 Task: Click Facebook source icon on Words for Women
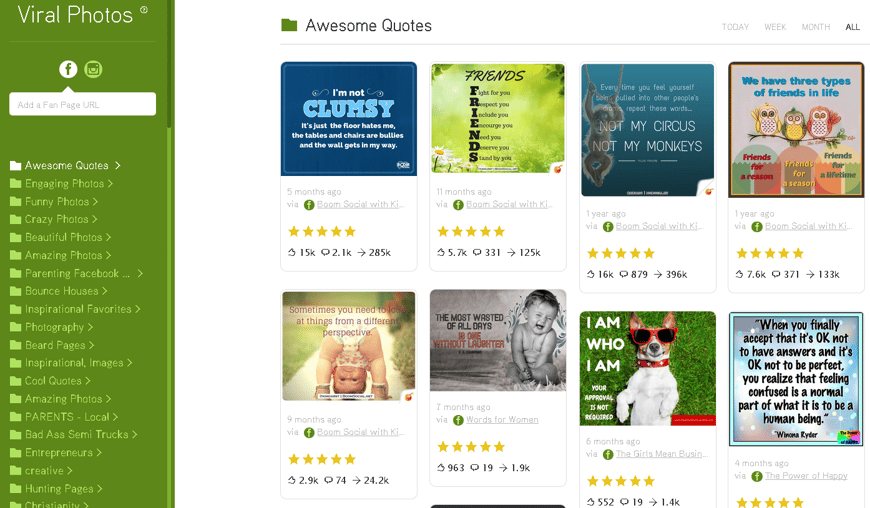coord(458,420)
